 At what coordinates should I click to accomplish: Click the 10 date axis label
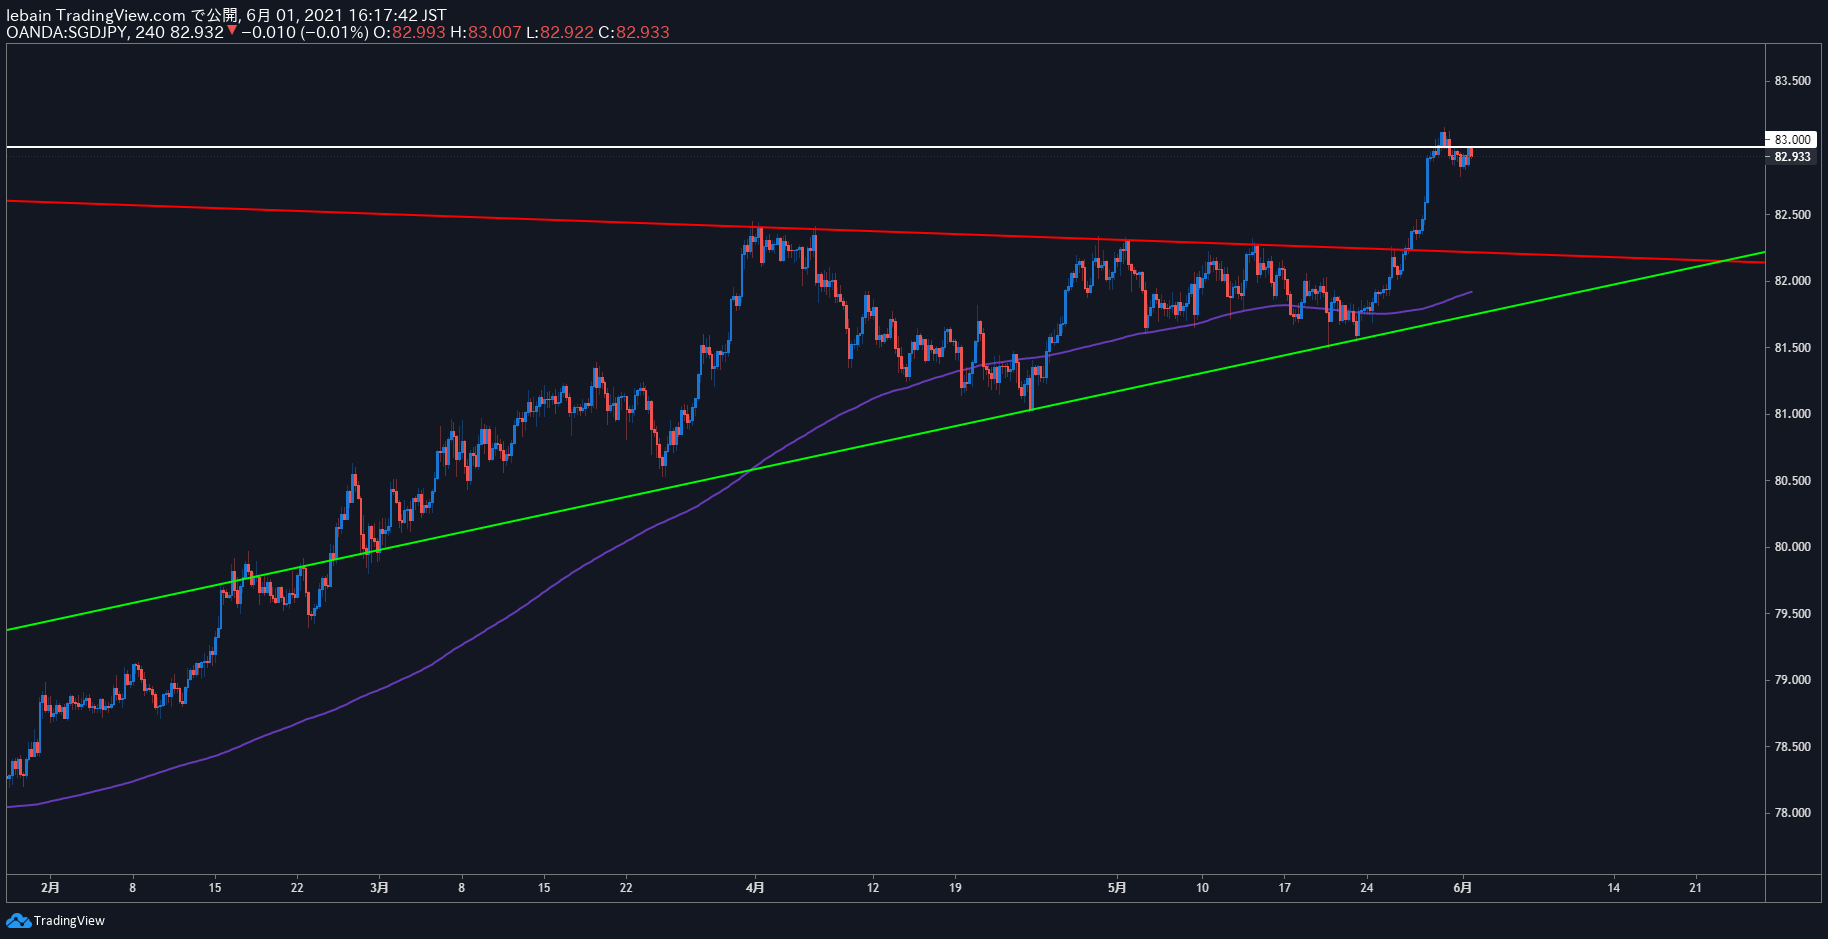(x=1202, y=887)
